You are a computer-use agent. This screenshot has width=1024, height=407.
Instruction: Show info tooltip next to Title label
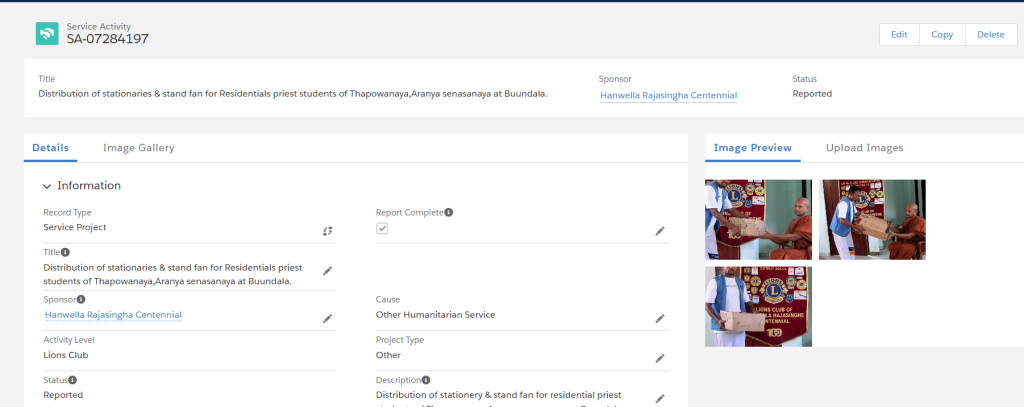[65, 252]
